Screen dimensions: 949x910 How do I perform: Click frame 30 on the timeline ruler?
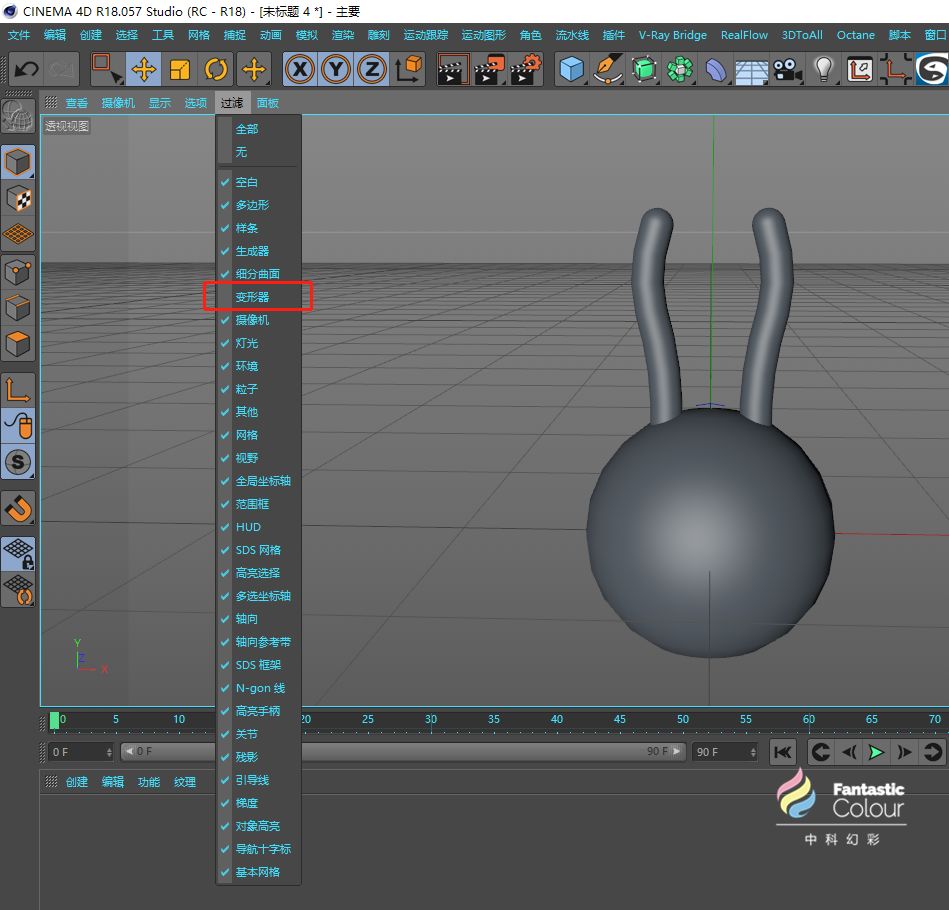coord(431,721)
